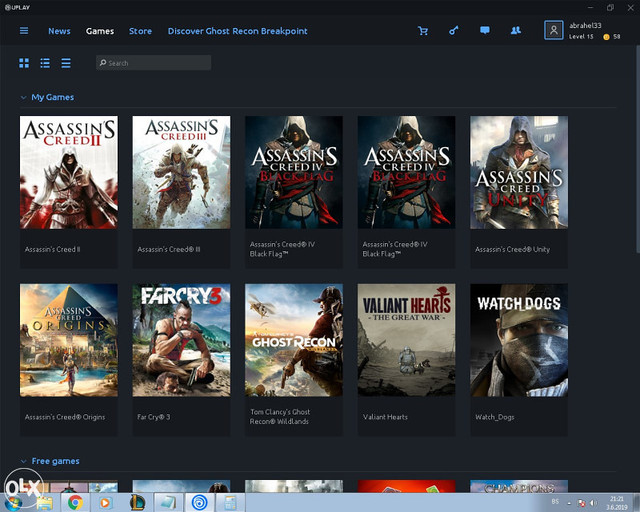The width and height of the screenshot is (640, 512).
Task: Collapse the Free games section
Action: (x=23, y=461)
